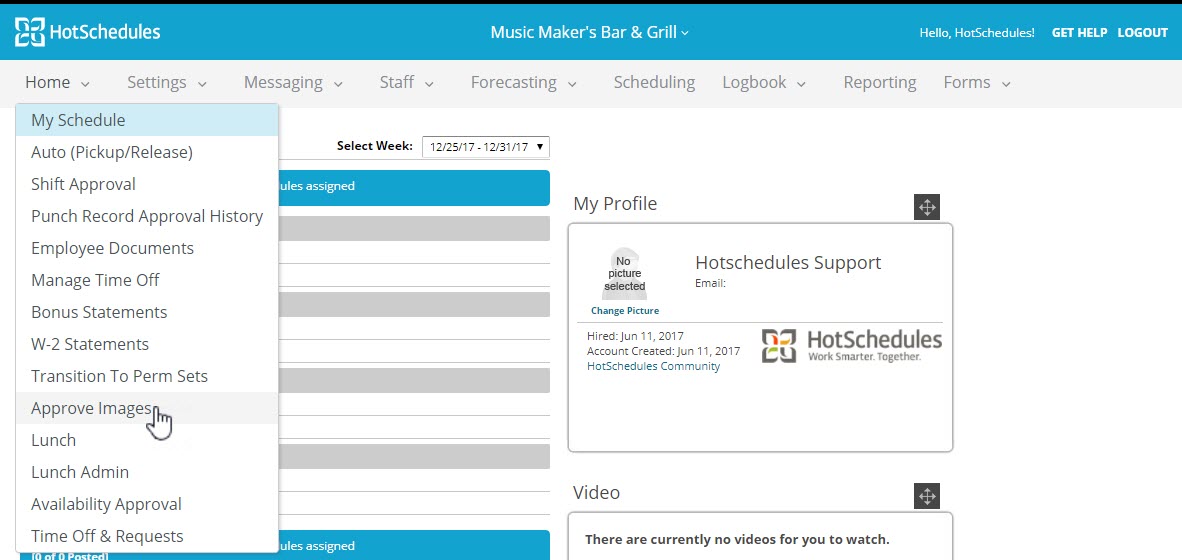Viewport: 1182px width, 560px height.
Task: Select W-2 Statements menu item
Action: [x=90, y=344]
